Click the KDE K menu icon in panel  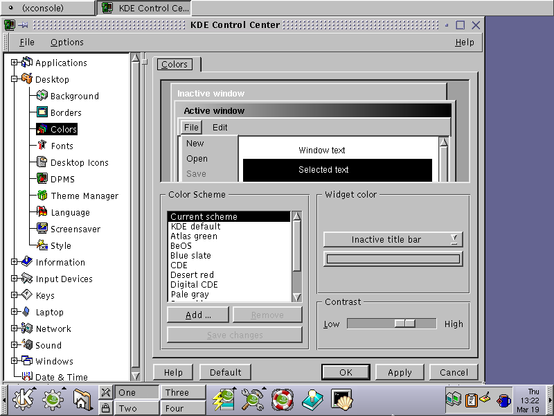[23, 400]
